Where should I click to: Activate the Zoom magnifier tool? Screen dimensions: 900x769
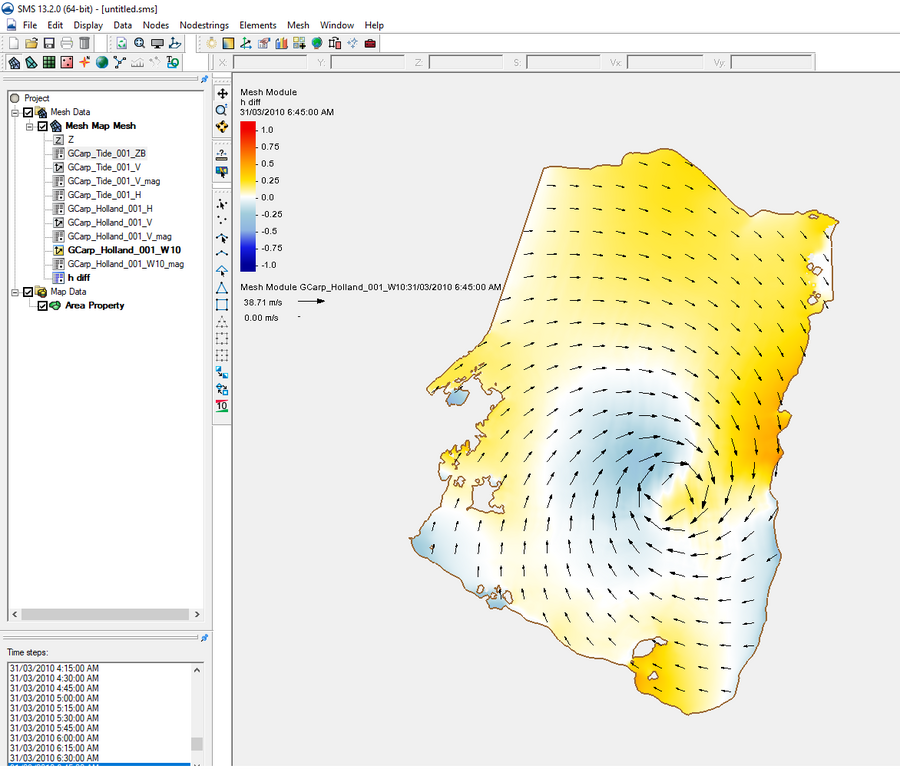click(x=222, y=110)
